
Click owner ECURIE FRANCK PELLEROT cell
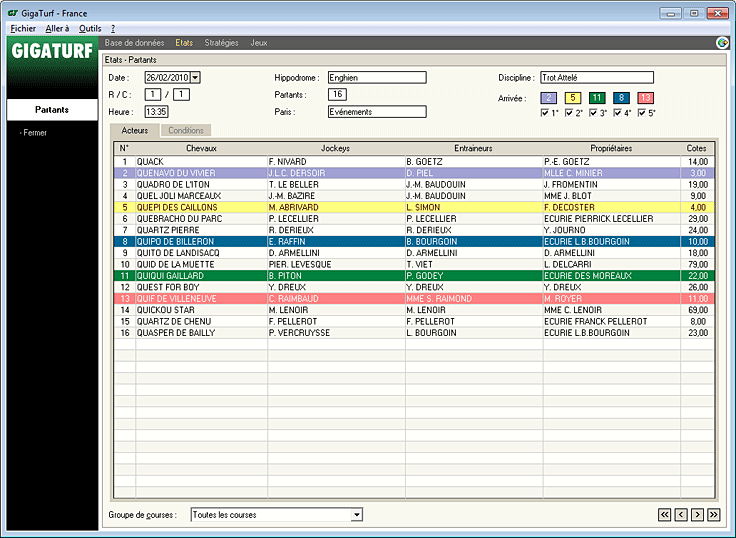[x=612, y=322]
